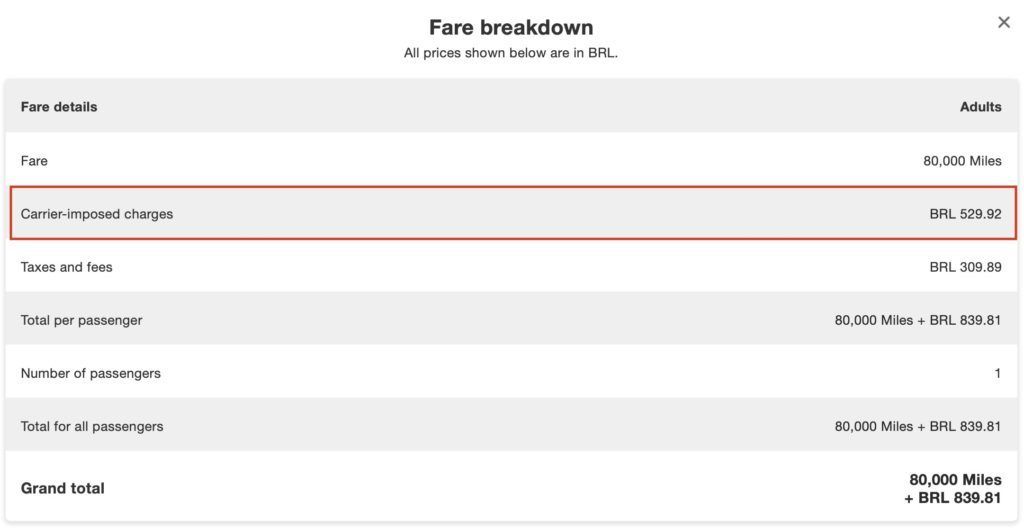Click the 80,000 Miles fare value

[962, 161]
